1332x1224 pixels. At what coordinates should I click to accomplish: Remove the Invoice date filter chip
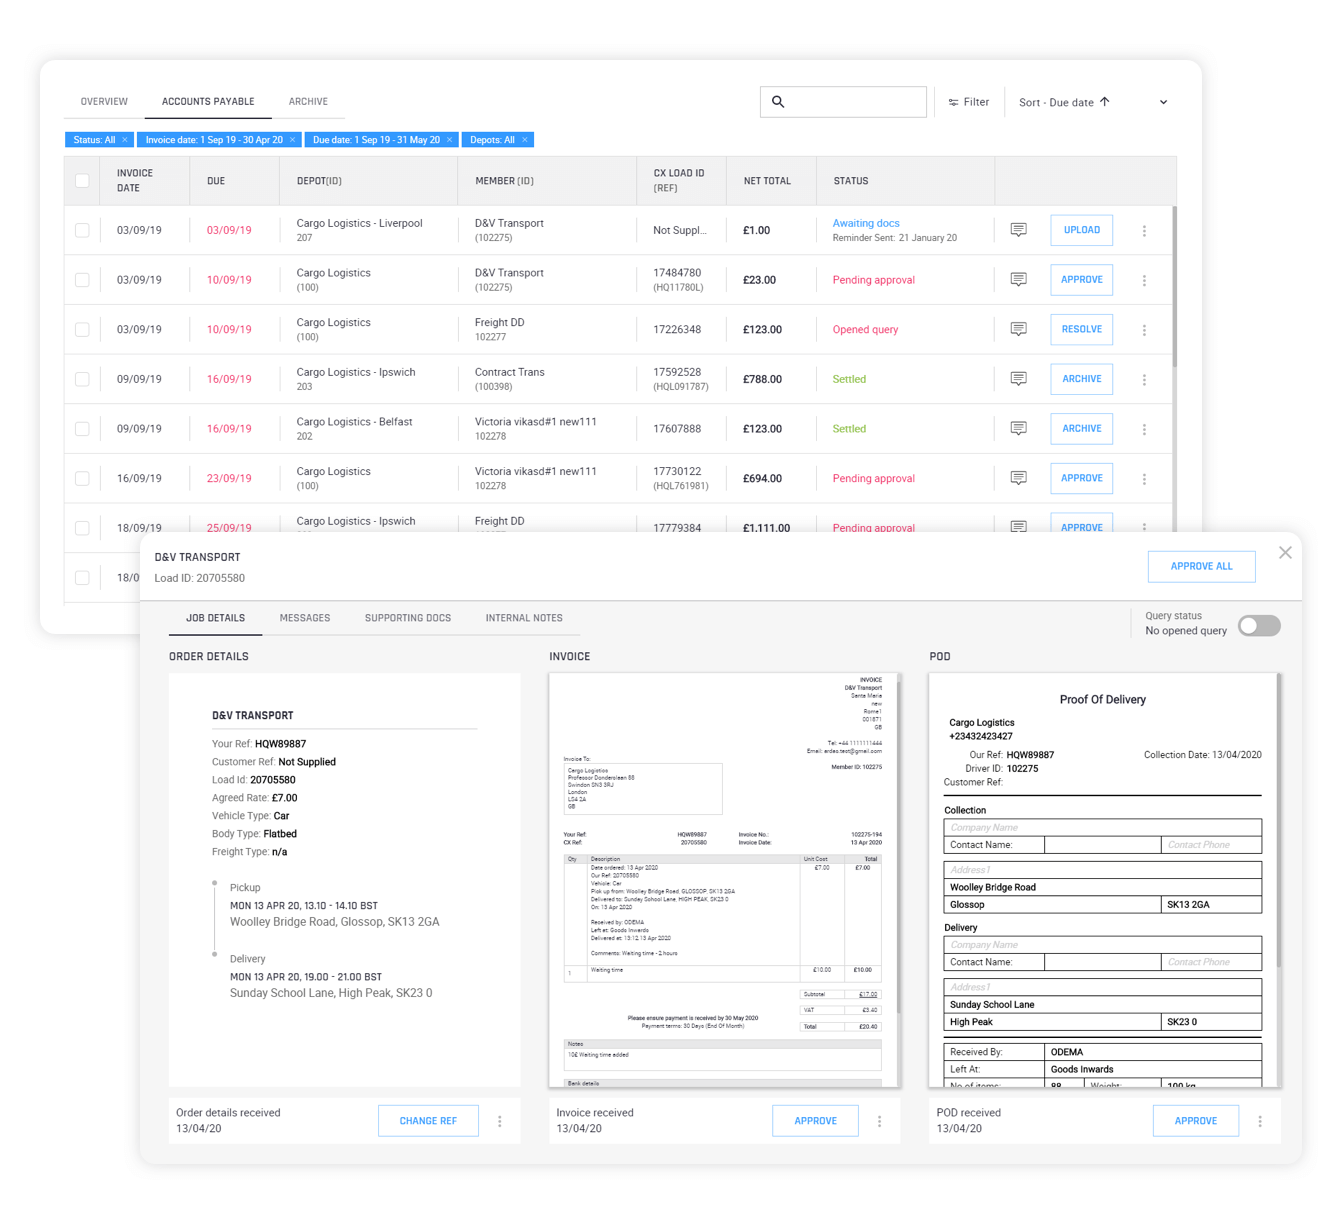click(292, 140)
